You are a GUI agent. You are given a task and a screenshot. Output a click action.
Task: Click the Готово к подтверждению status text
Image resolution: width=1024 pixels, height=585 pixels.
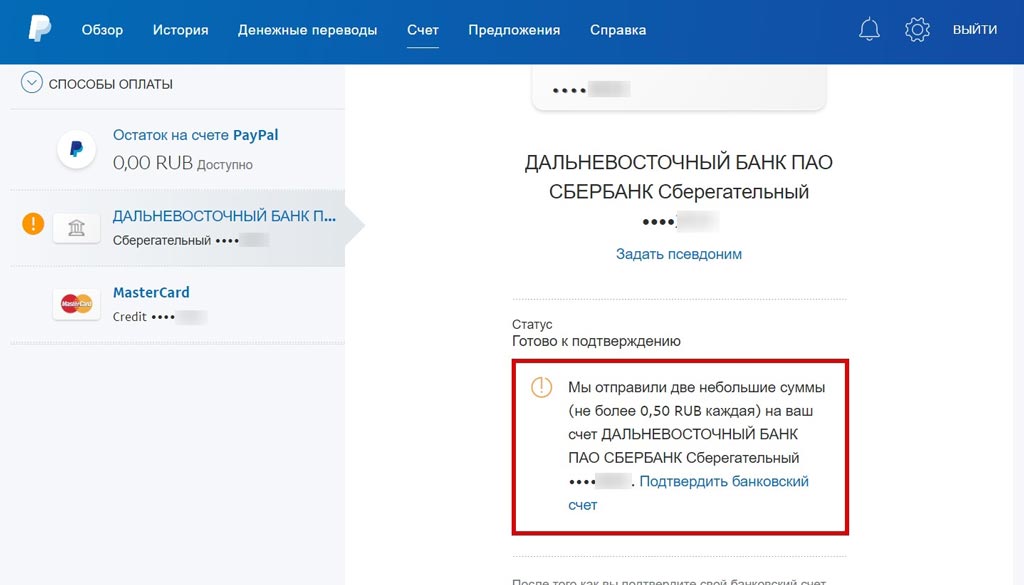tap(596, 341)
